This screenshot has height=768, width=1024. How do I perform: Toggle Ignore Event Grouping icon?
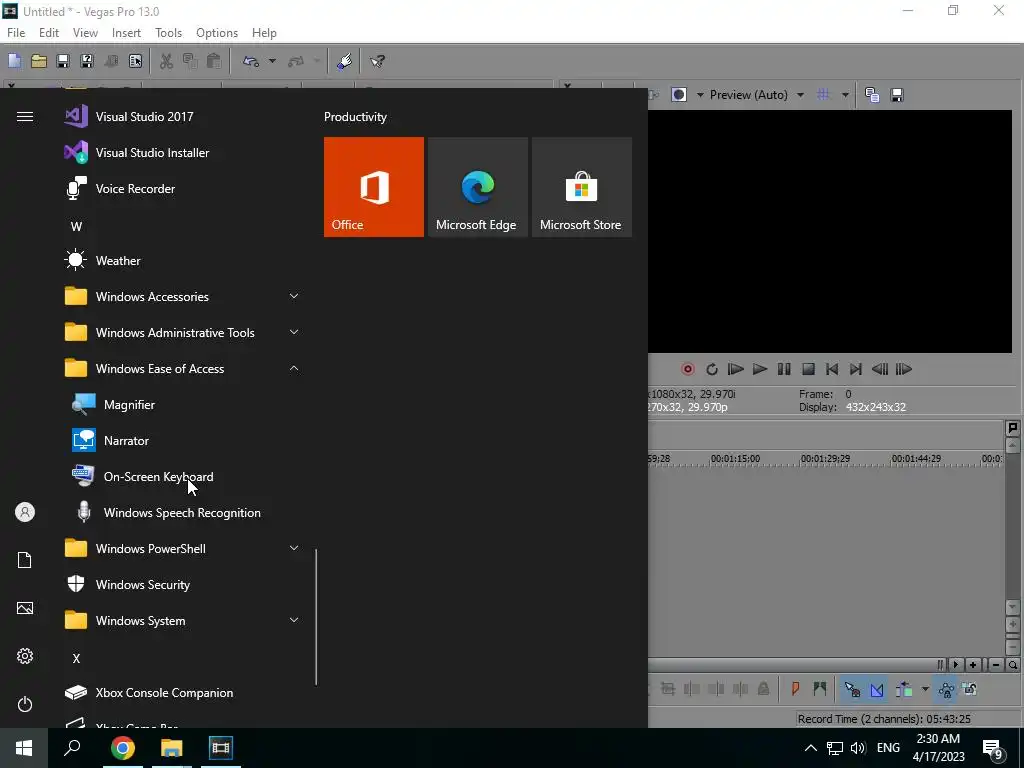(970, 689)
